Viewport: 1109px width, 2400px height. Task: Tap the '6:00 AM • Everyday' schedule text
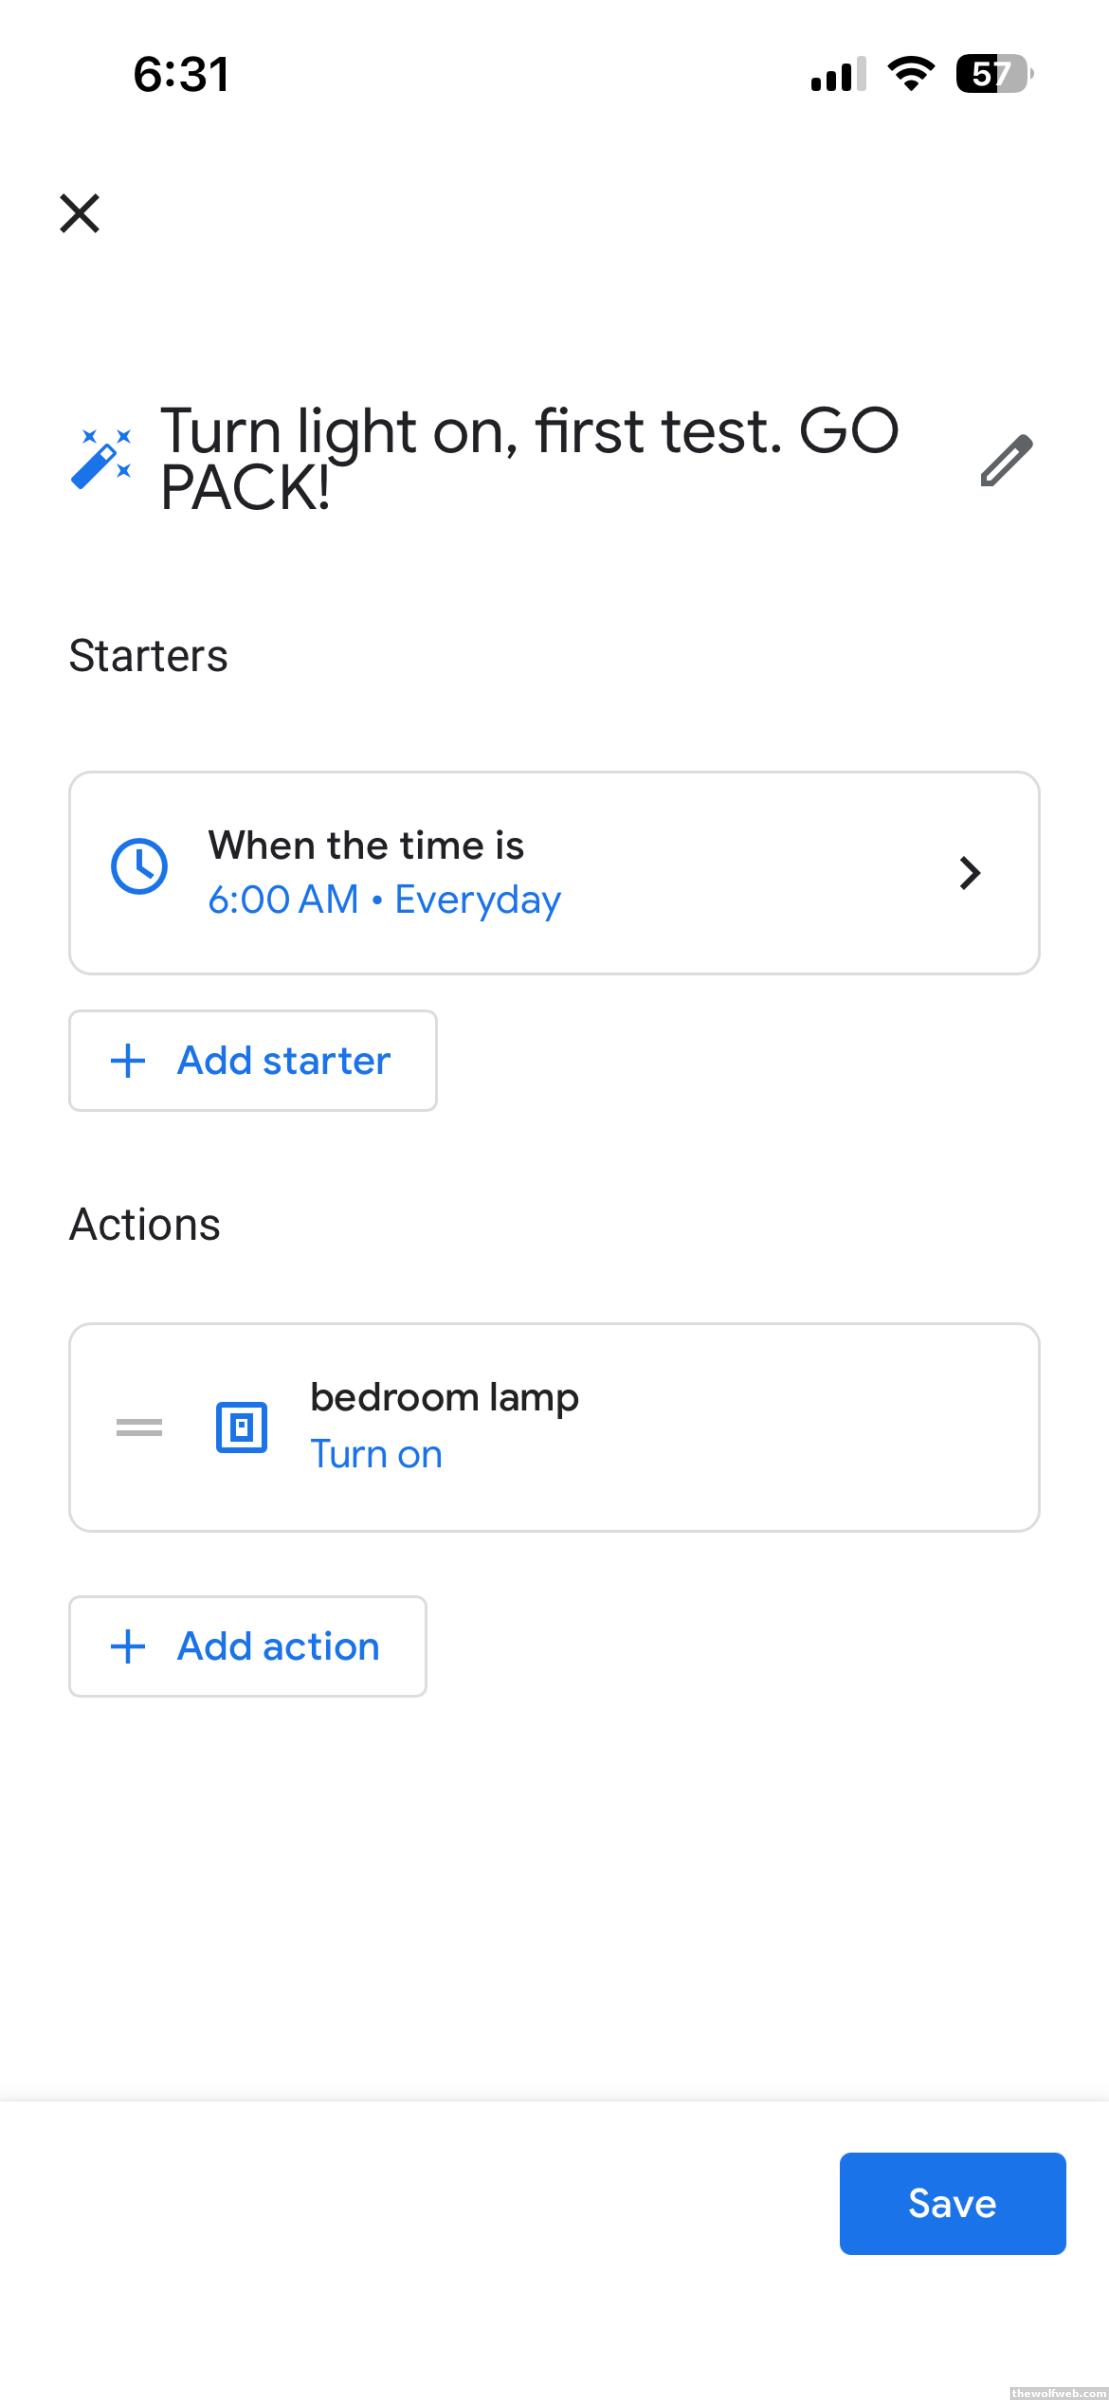pyautogui.click(x=384, y=900)
